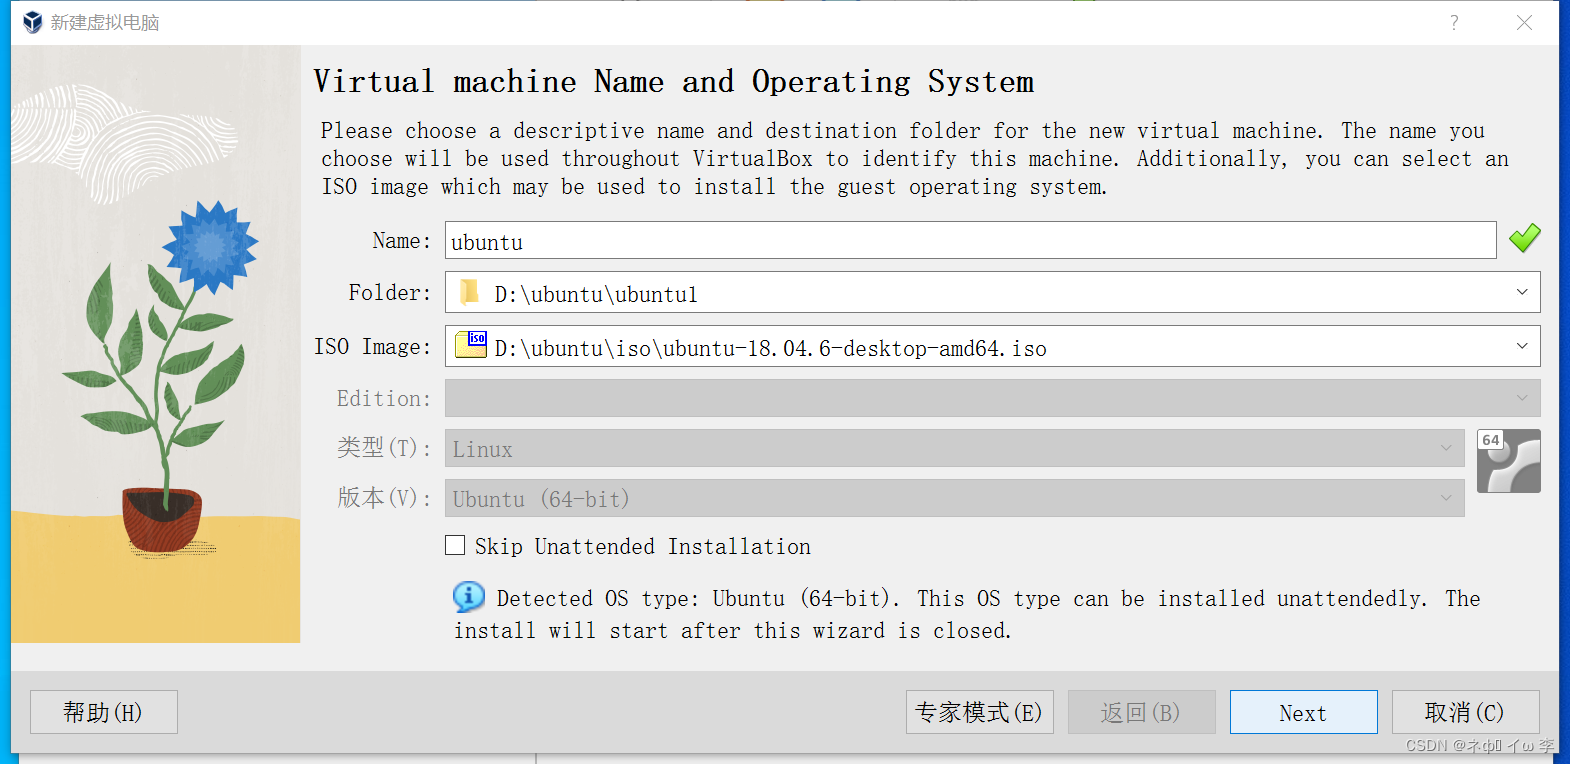The height and width of the screenshot is (764, 1570).
Task: Click the blue information icon near Detected OS
Action: (469, 597)
